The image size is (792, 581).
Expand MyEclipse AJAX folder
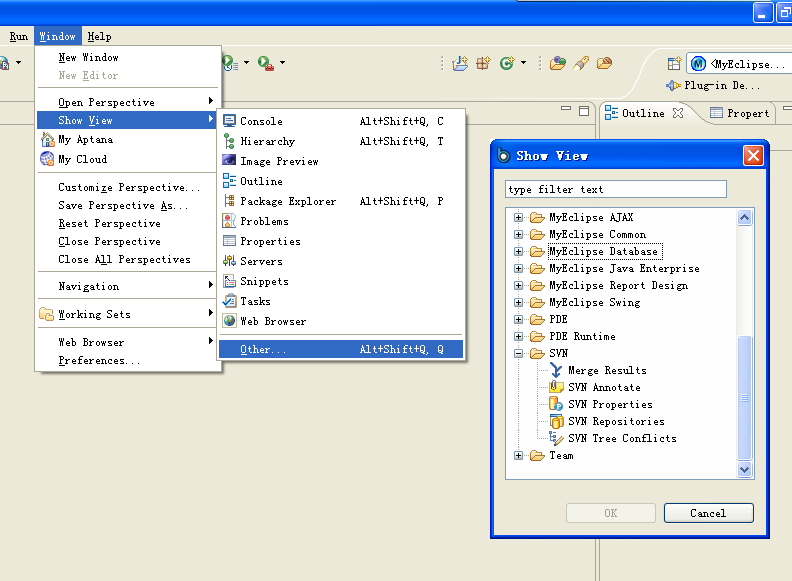518,217
